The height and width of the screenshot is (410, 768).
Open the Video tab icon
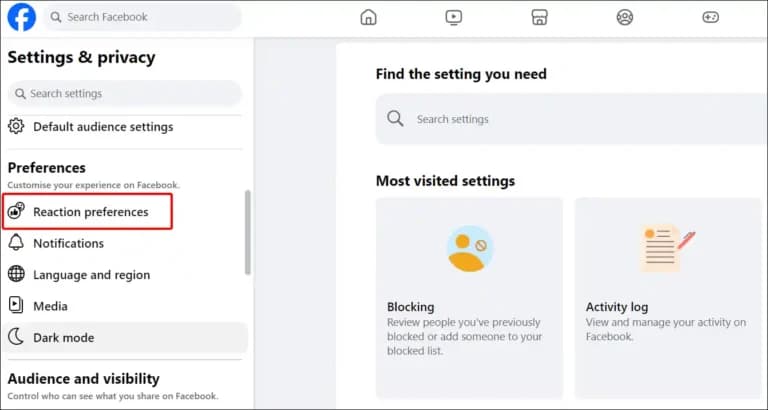pos(454,17)
